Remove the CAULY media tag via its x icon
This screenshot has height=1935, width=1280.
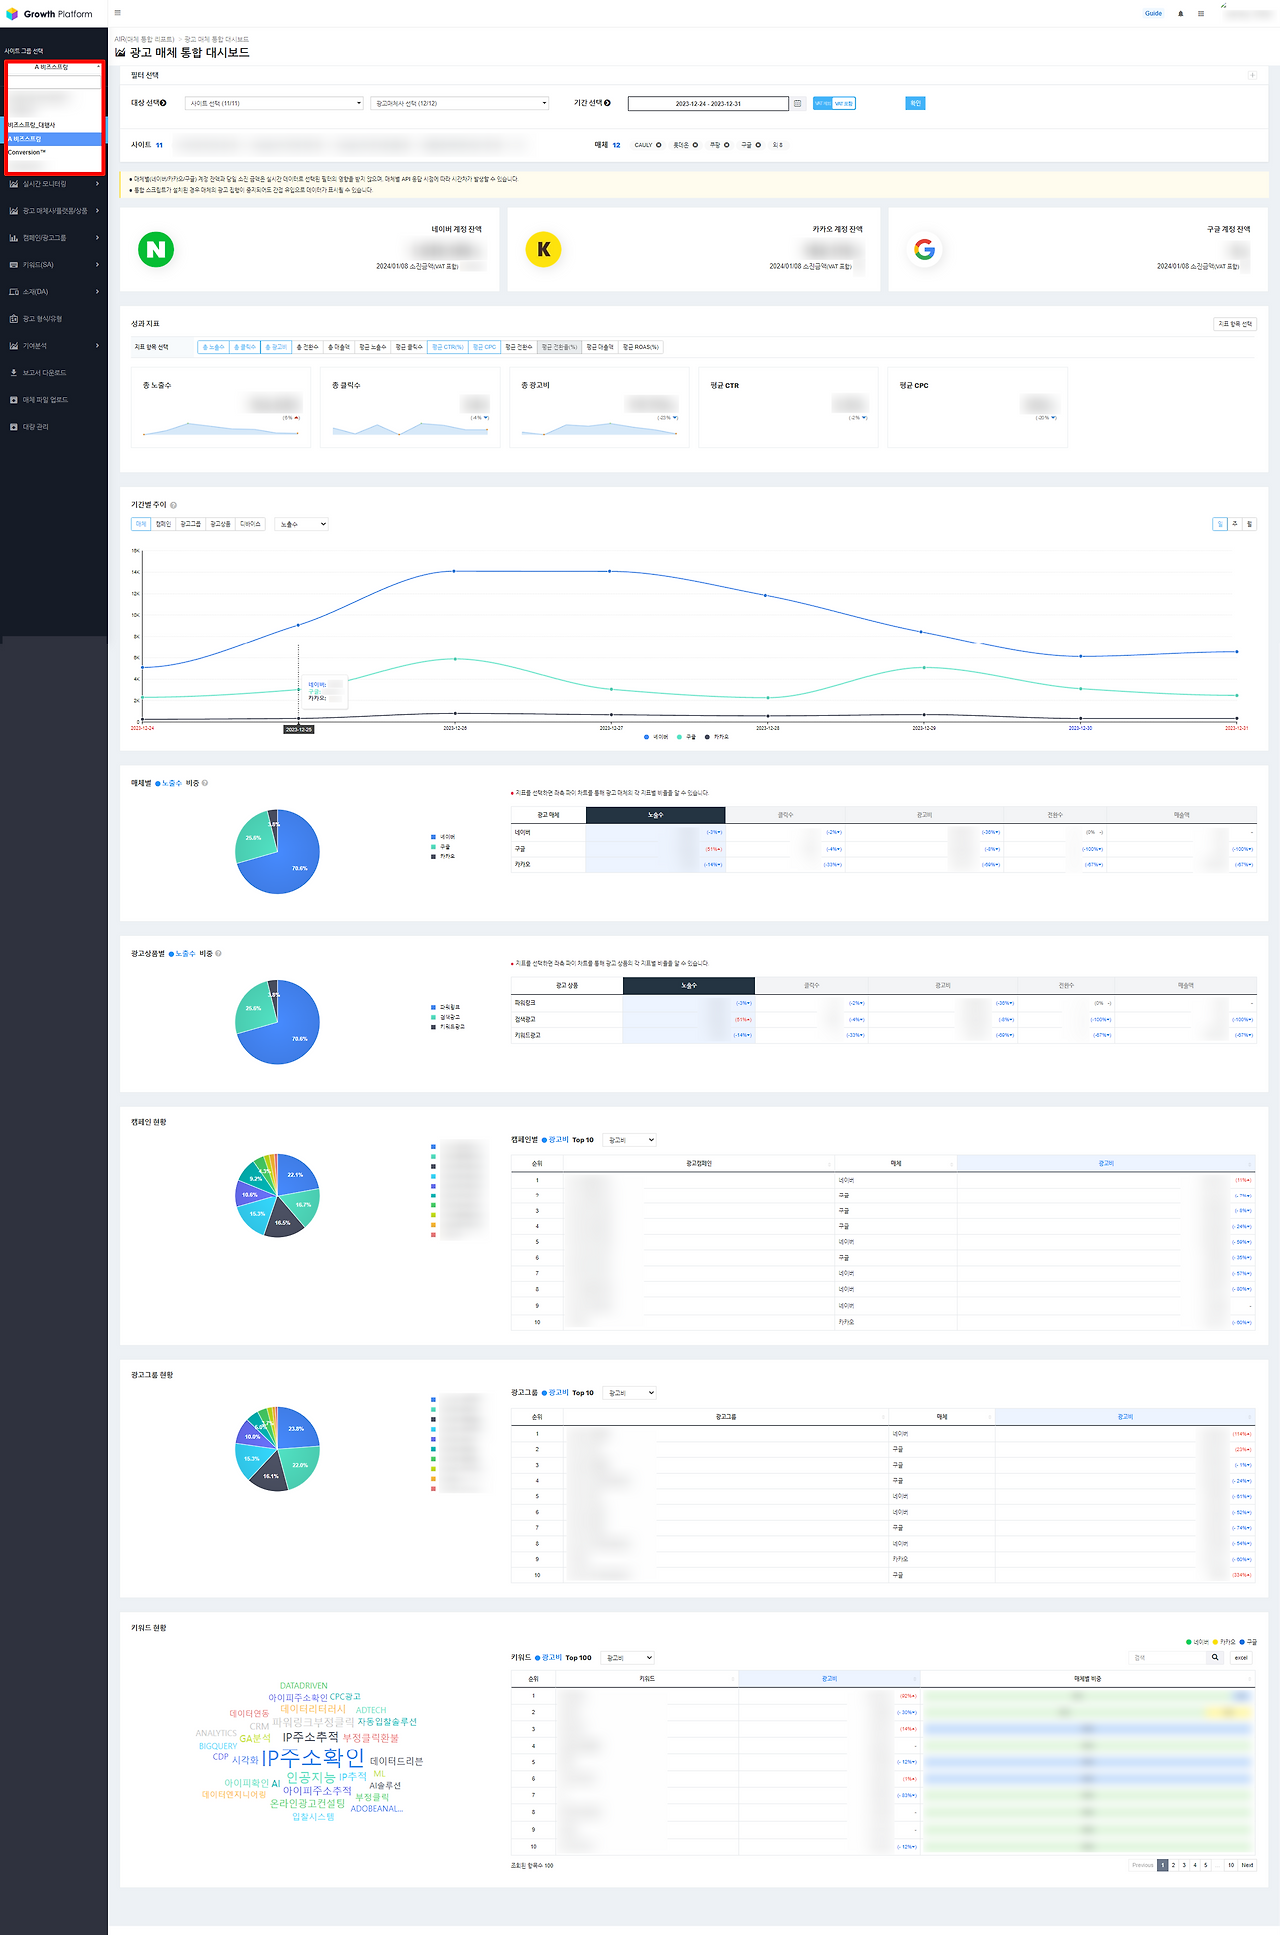click(x=658, y=145)
